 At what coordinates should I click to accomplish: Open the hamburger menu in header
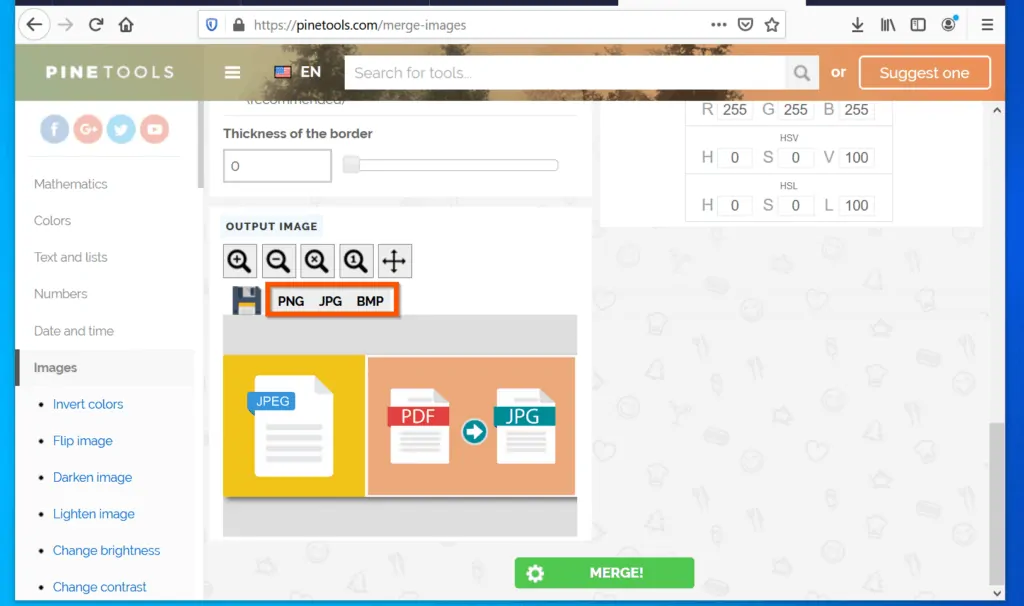tap(233, 72)
